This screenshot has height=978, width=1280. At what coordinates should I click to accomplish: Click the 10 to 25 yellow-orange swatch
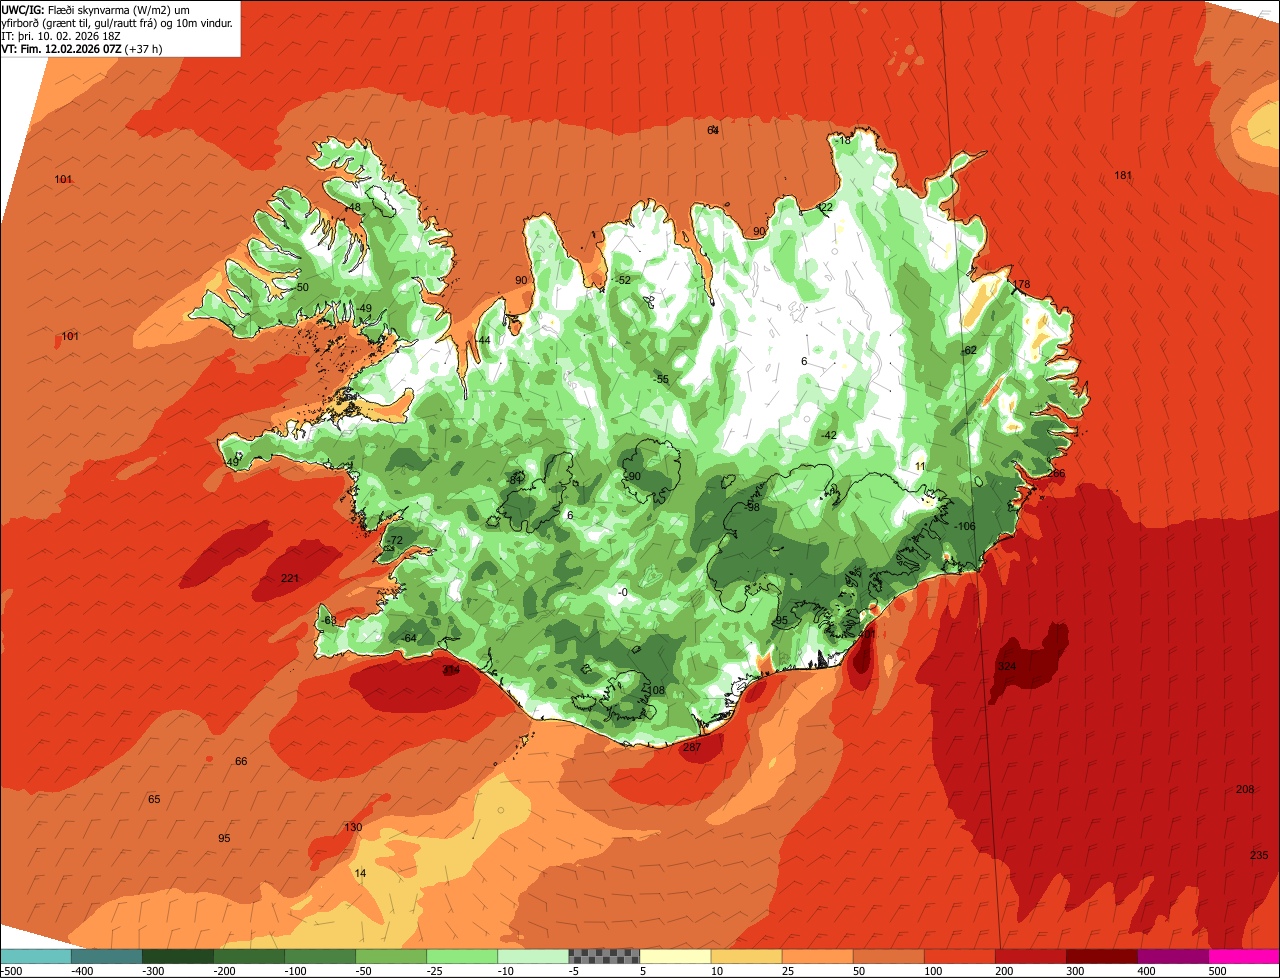click(746, 956)
